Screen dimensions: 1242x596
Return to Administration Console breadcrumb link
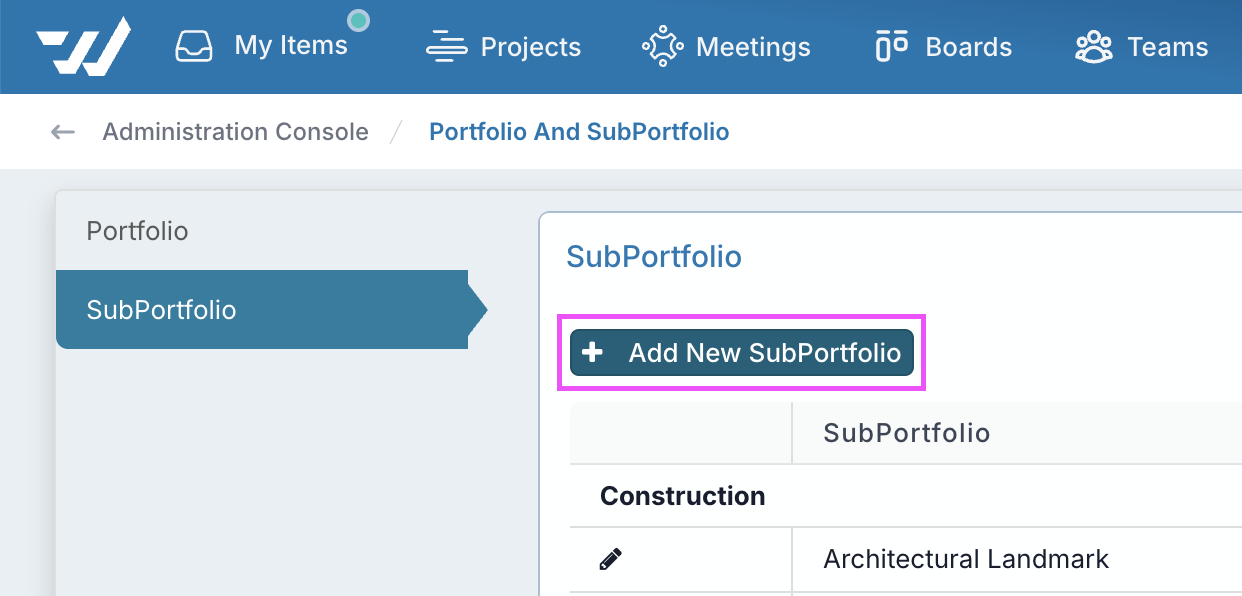(x=236, y=132)
